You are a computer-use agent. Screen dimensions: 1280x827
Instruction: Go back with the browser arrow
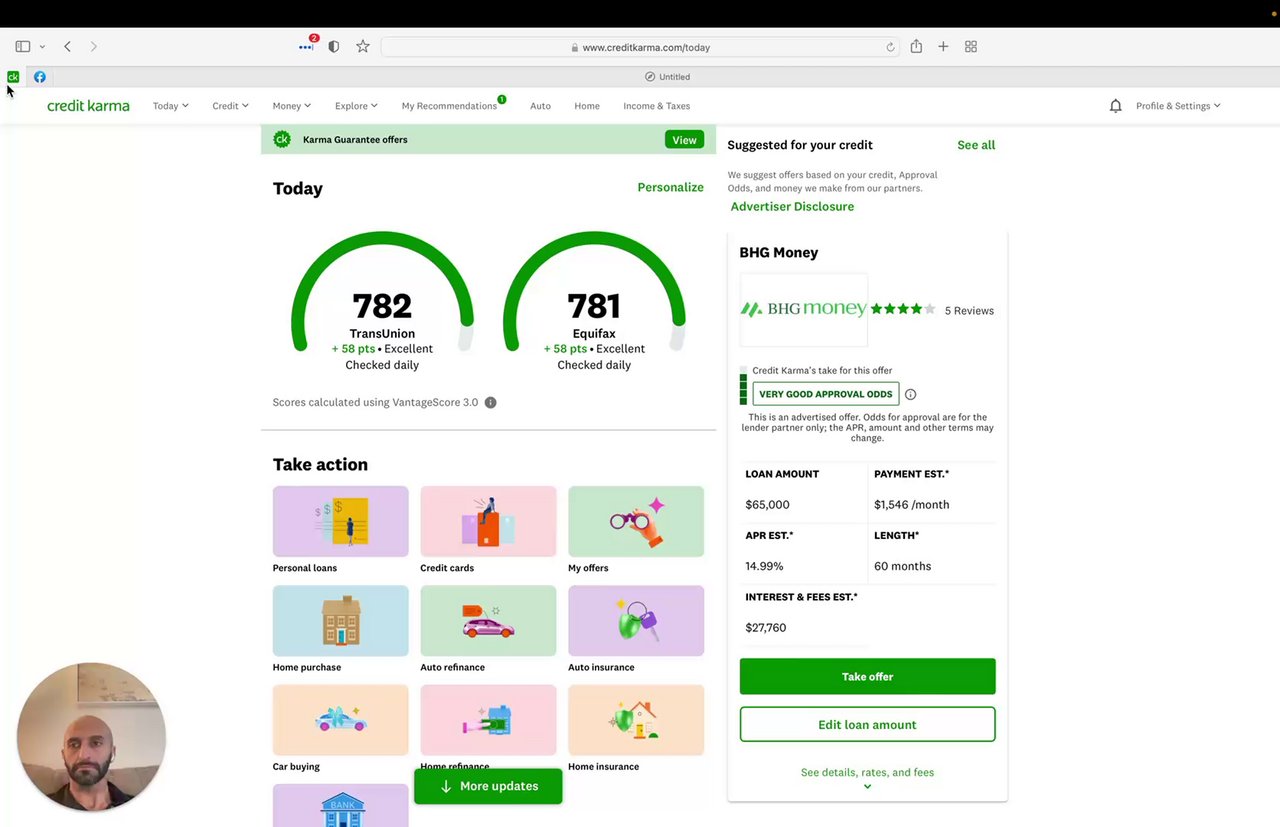point(67,47)
